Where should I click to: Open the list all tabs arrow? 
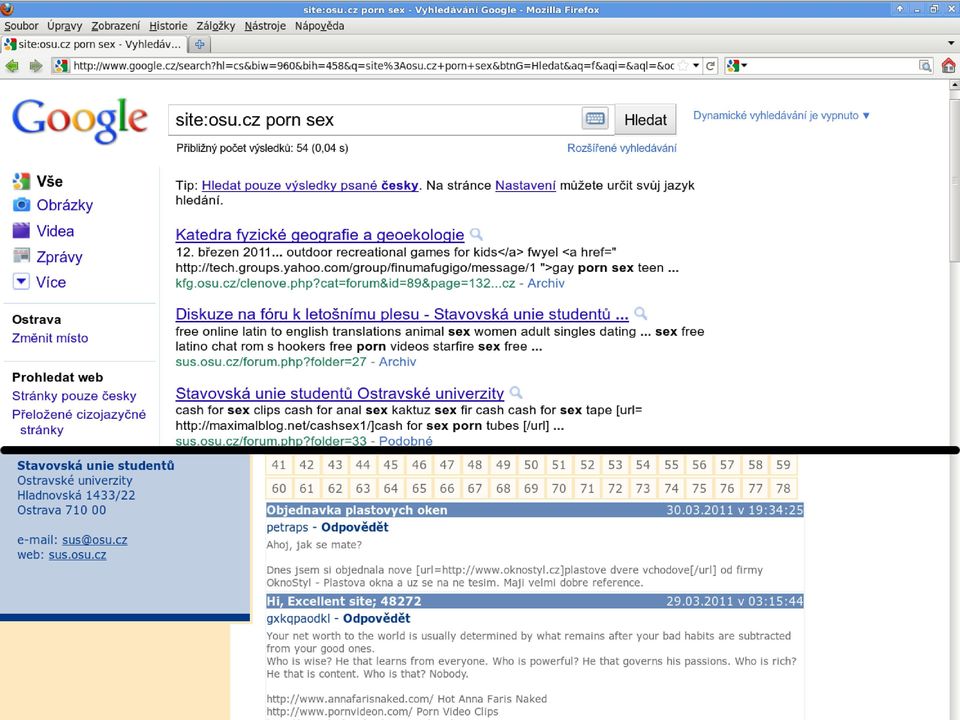(951, 43)
